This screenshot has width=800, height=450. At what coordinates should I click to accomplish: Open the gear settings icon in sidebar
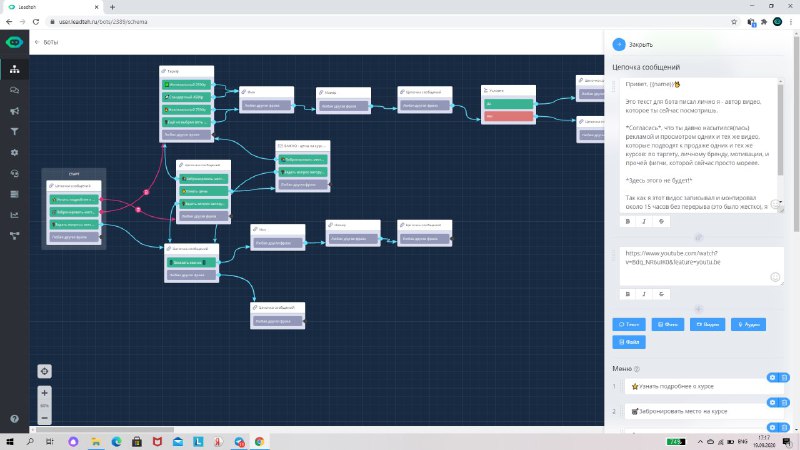coord(14,153)
